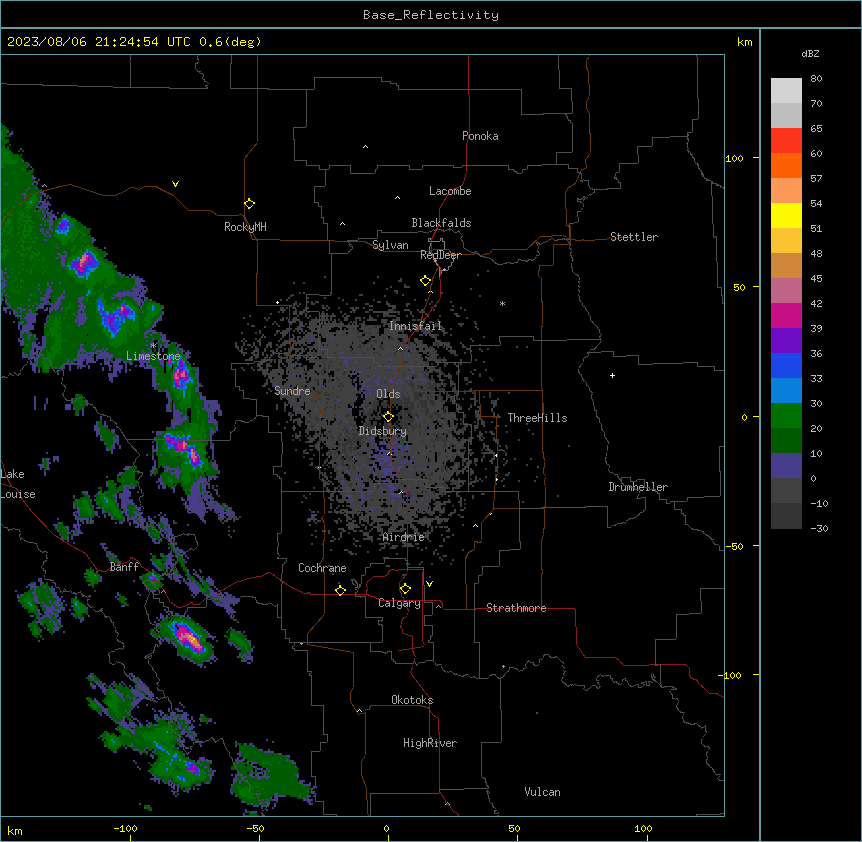The image size is (862, 842).
Task: Click the Base_Reflectivity title
Action: (x=431, y=15)
